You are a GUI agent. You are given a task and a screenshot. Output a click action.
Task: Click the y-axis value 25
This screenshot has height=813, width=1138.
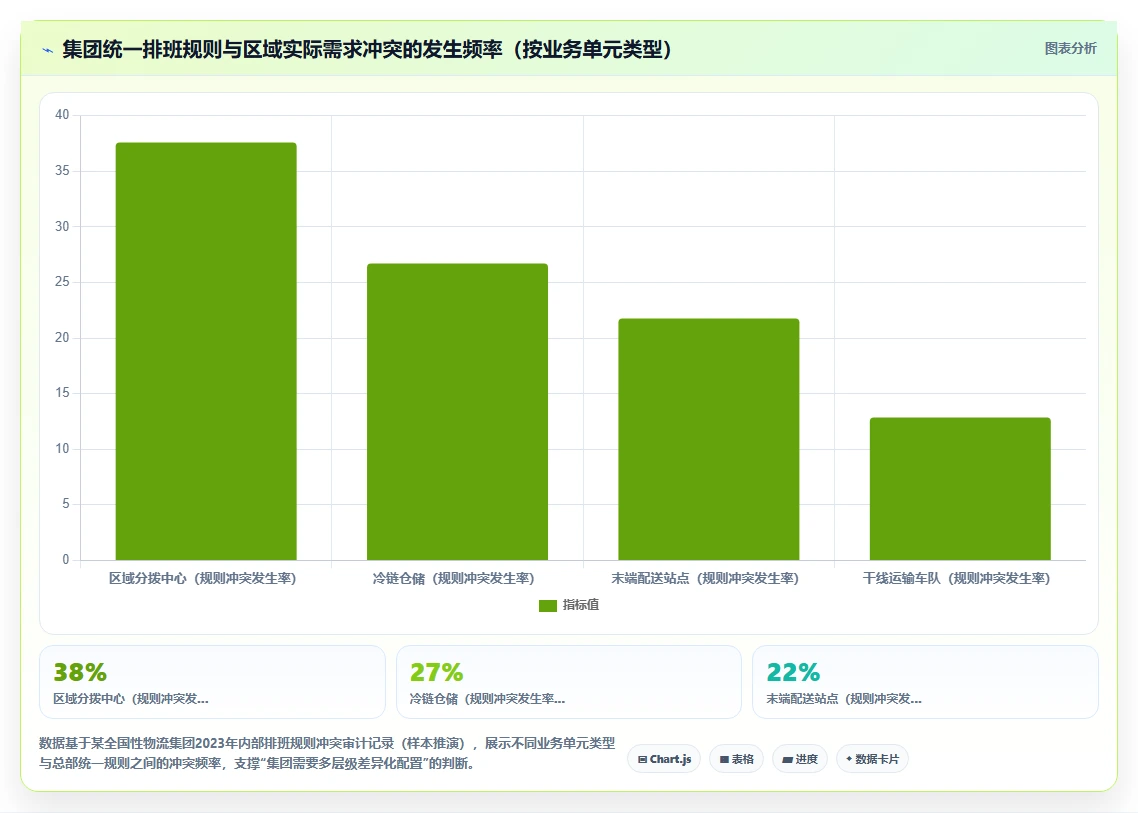[62, 282]
